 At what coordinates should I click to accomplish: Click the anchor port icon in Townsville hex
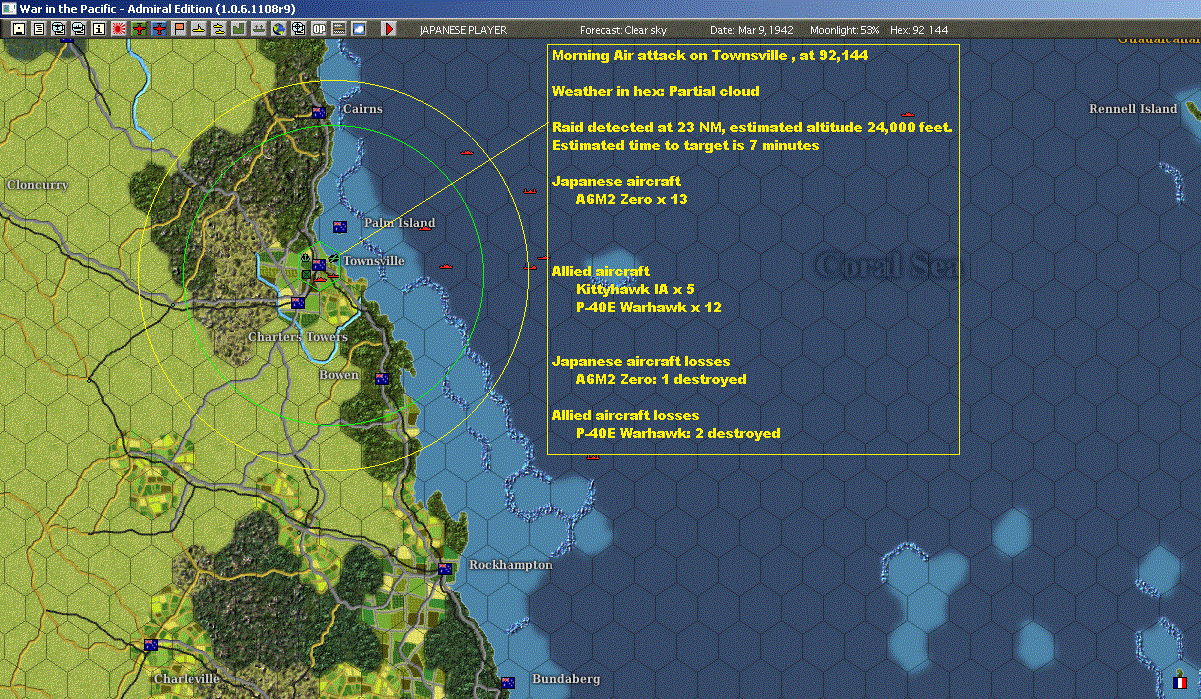point(306,258)
